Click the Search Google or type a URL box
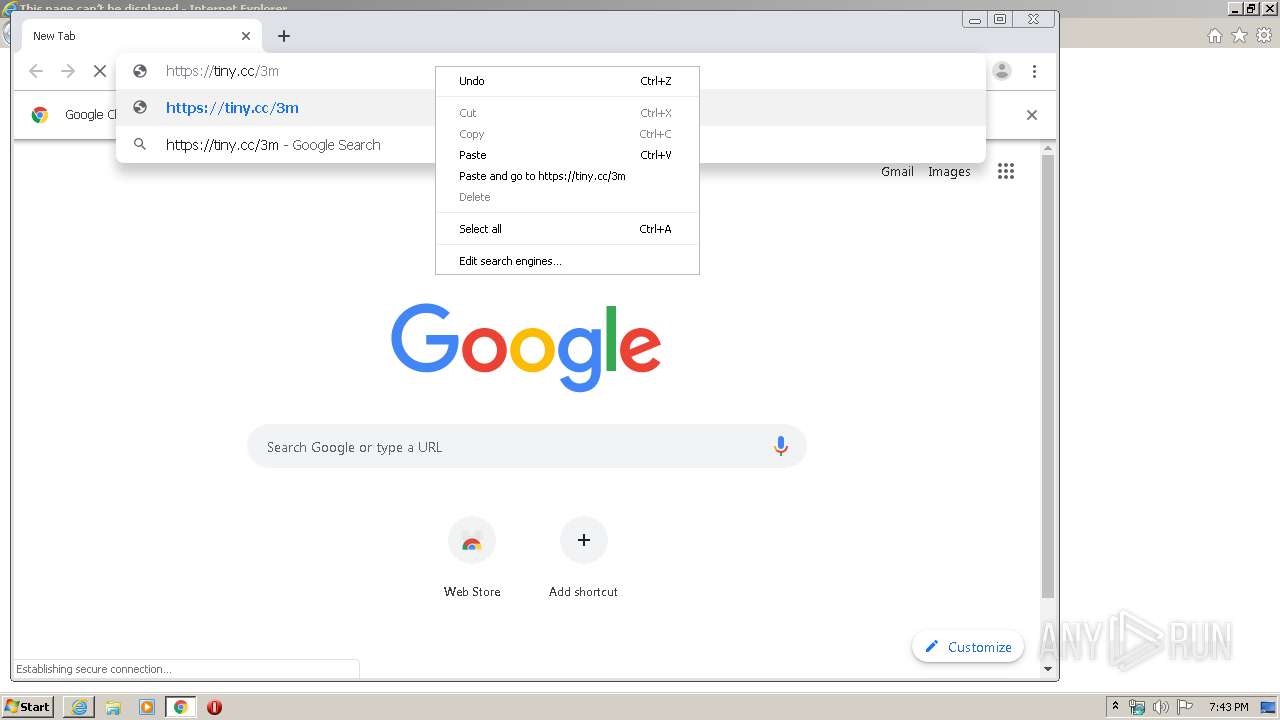1280x720 pixels. click(x=527, y=447)
